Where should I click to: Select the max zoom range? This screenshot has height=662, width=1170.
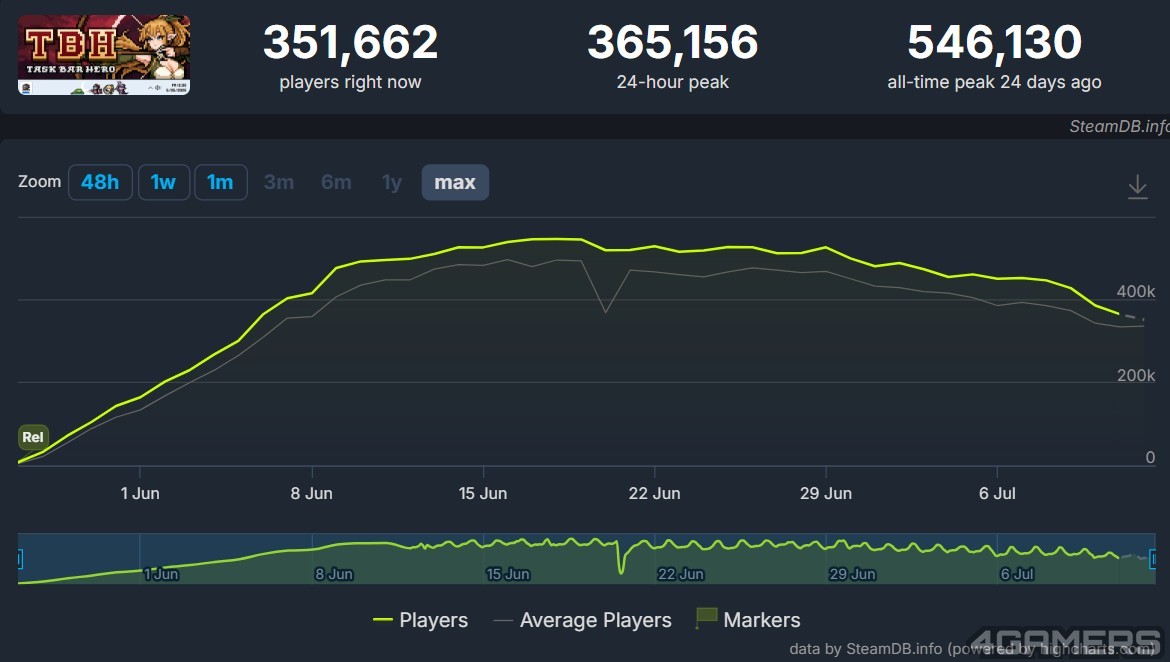pyautogui.click(x=455, y=182)
